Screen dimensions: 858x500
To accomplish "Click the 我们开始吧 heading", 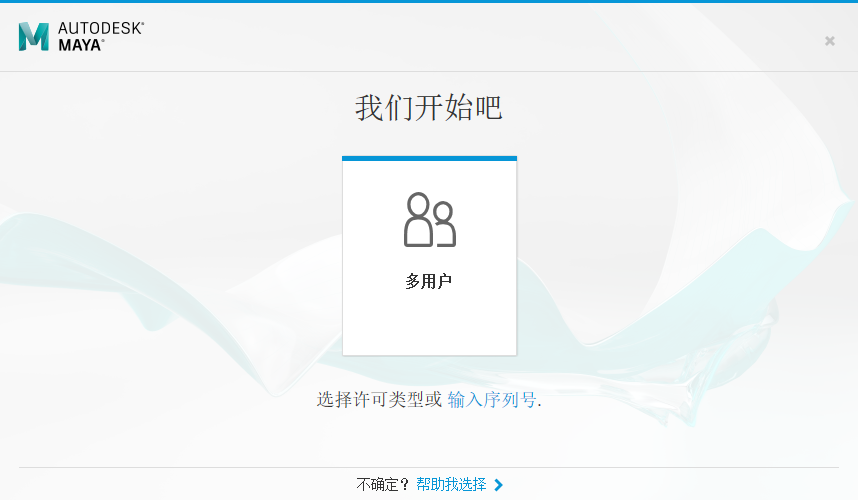I will pyautogui.click(x=429, y=108).
